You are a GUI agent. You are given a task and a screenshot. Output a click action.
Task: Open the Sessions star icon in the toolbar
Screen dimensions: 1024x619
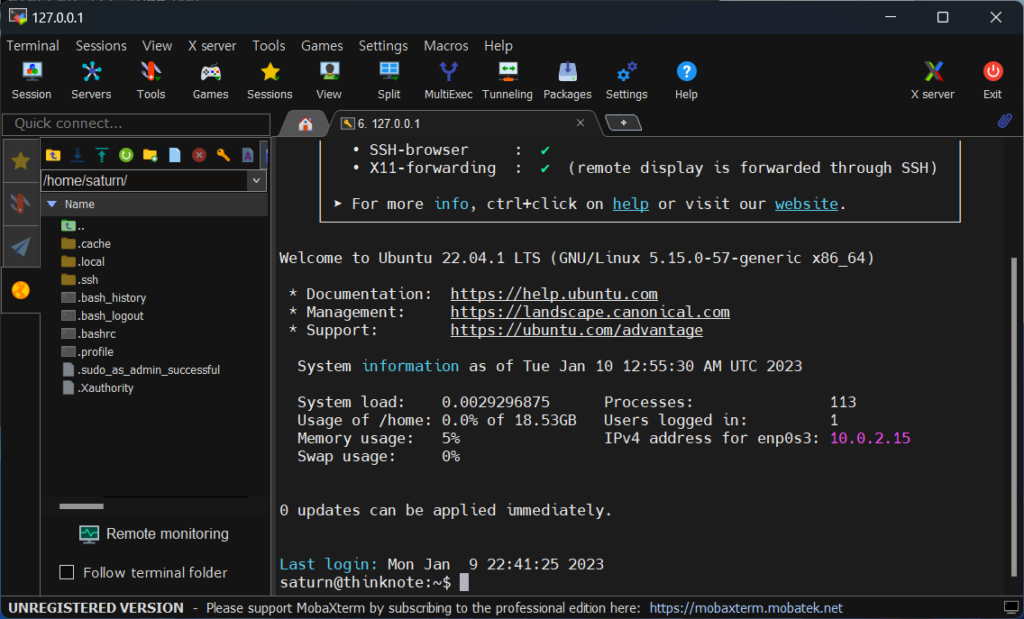pyautogui.click(x=270, y=80)
